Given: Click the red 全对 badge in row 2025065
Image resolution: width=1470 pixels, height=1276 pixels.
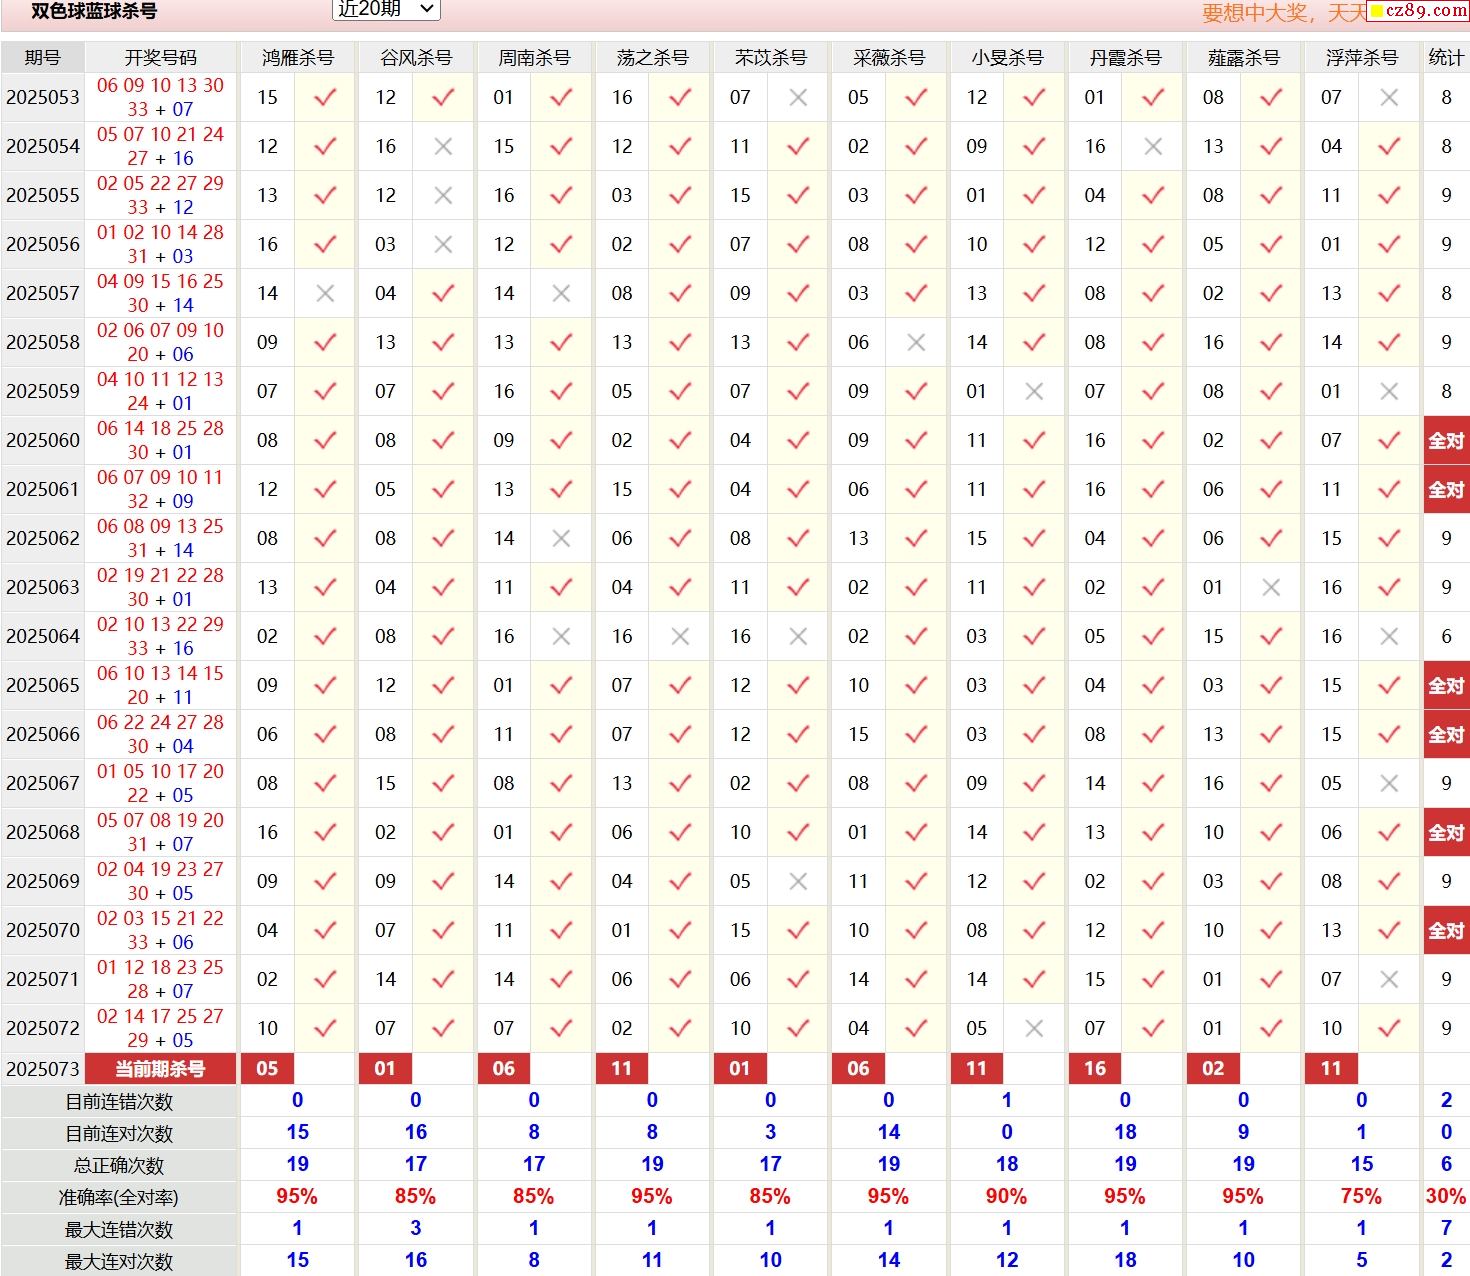Looking at the screenshot, I should pos(1446,685).
